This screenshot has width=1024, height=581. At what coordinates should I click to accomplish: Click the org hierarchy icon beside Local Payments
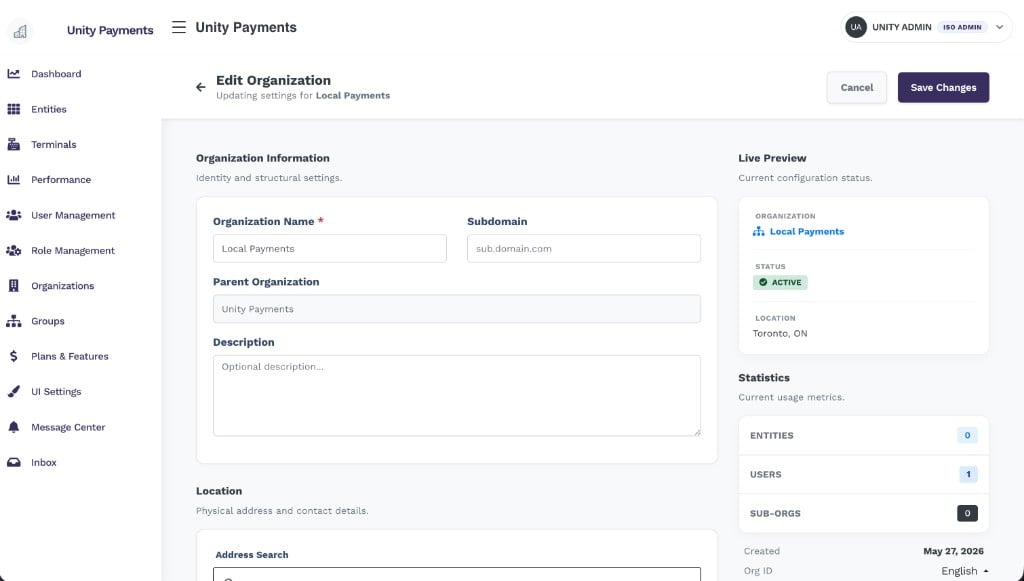click(758, 231)
